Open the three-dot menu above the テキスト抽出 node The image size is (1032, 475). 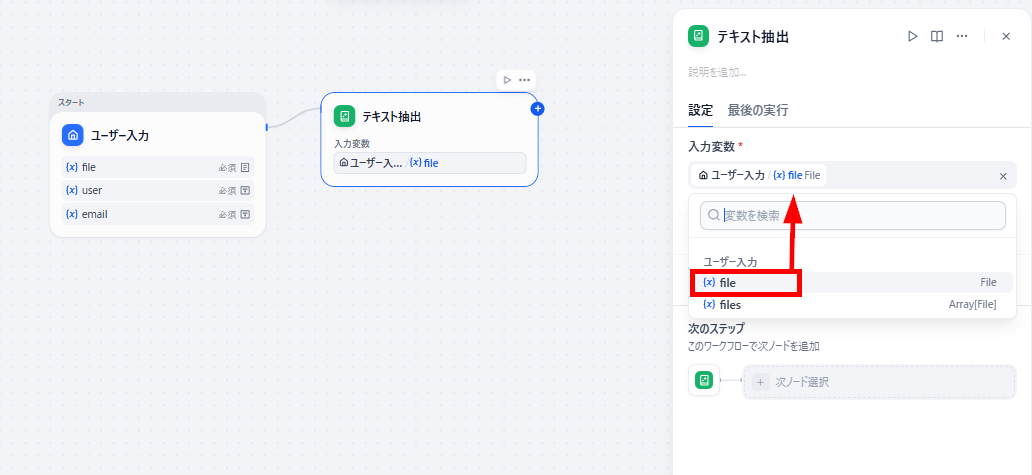525,80
